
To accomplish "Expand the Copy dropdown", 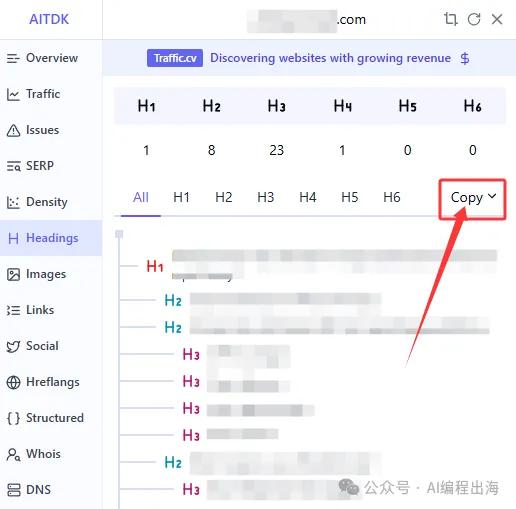I will point(473,198).
